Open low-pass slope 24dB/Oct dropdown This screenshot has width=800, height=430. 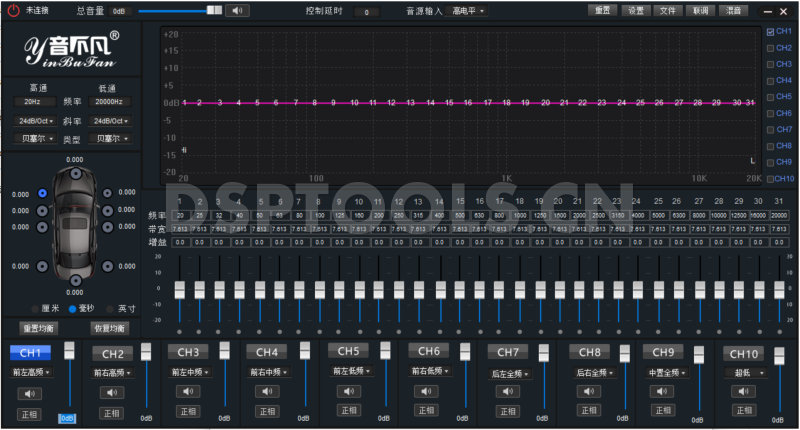click(x=110, y=121)
